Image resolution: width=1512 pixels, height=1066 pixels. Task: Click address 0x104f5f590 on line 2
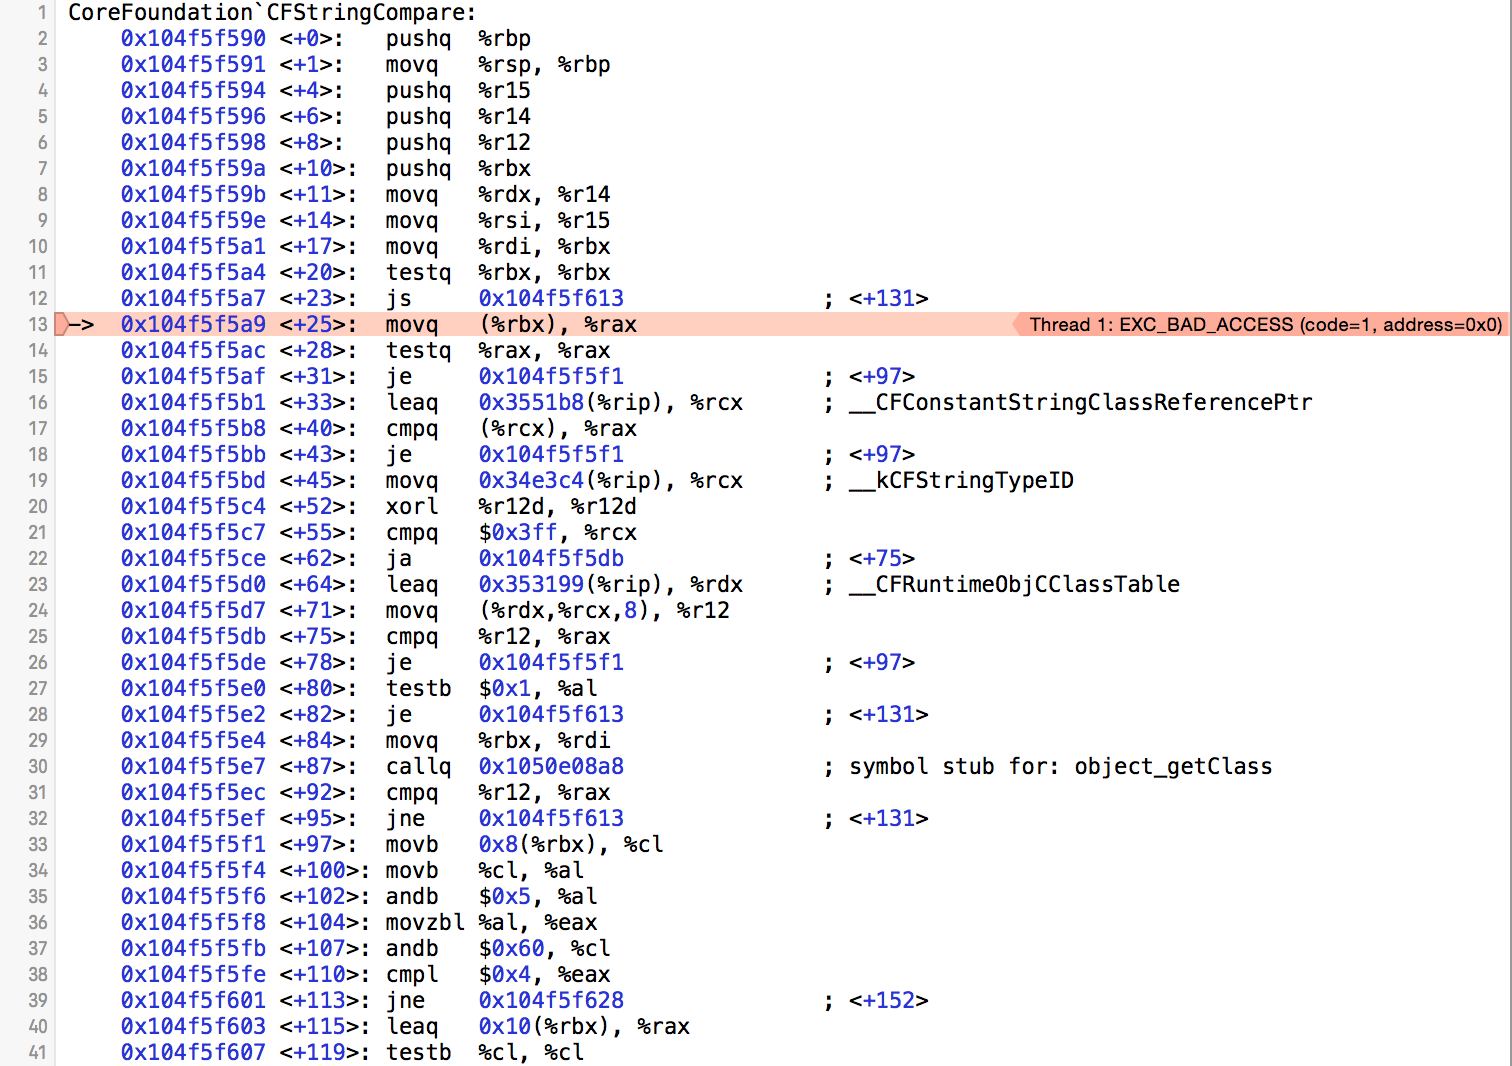[x=193, y=38]
